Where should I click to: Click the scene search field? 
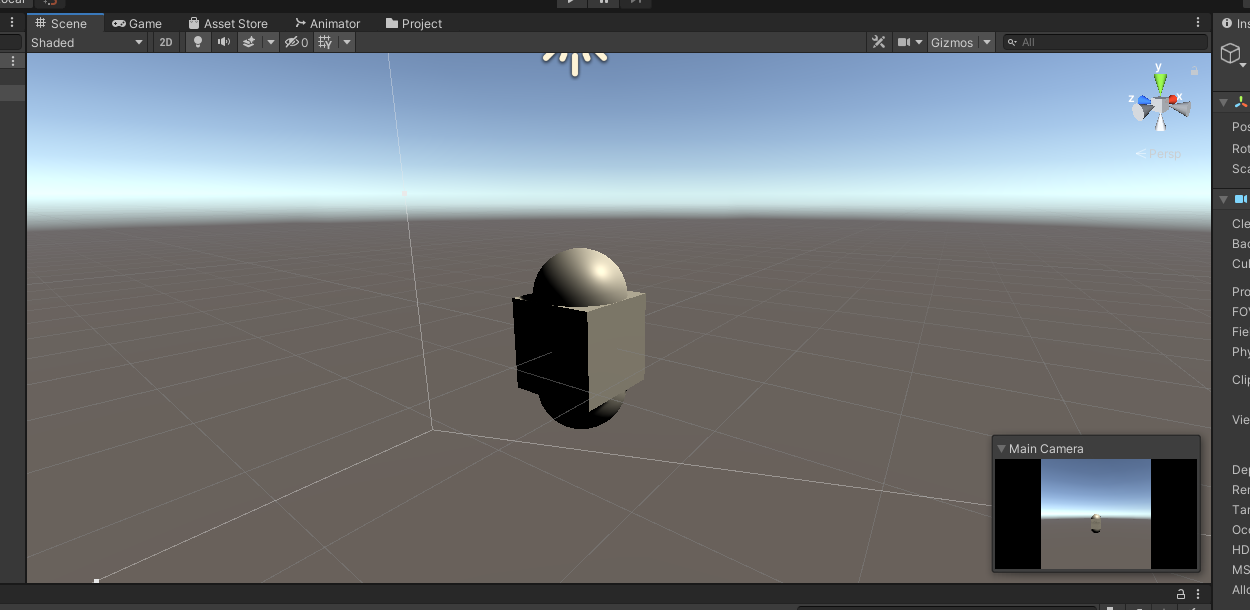(x=1105, y=42)
